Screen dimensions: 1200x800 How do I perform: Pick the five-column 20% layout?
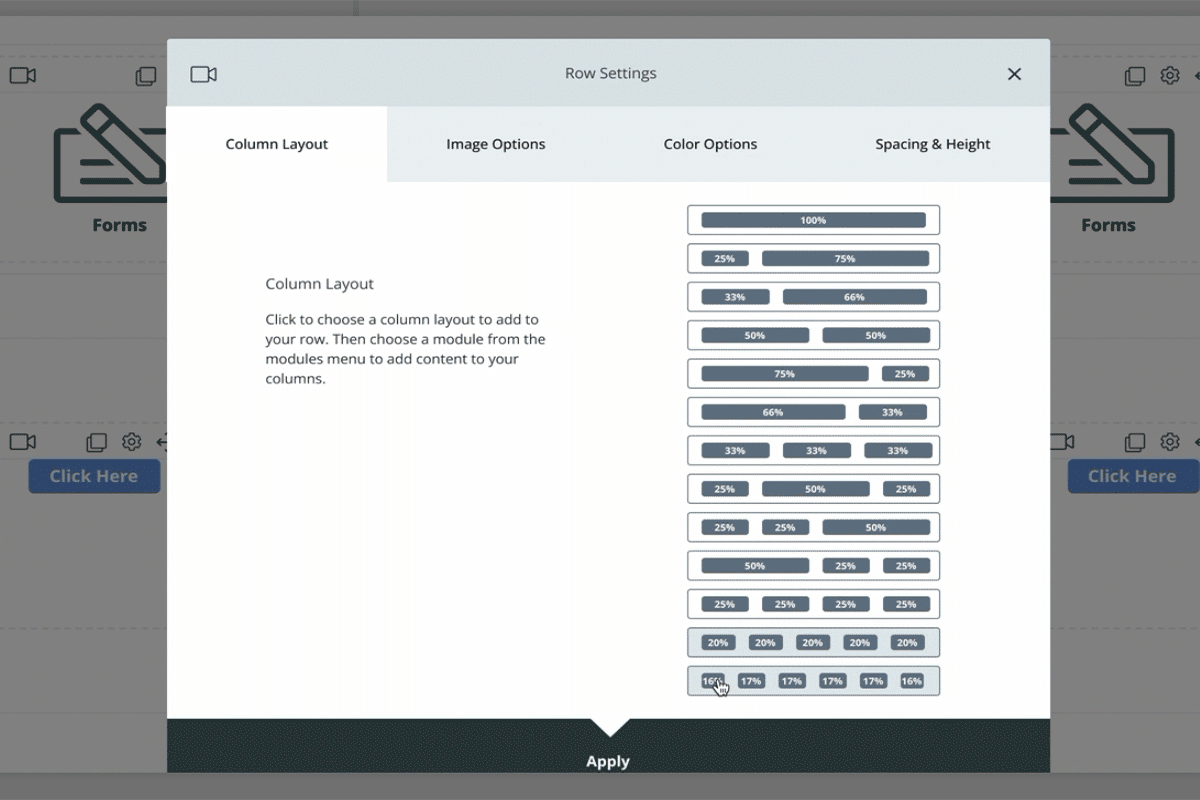tap(813, 642)
